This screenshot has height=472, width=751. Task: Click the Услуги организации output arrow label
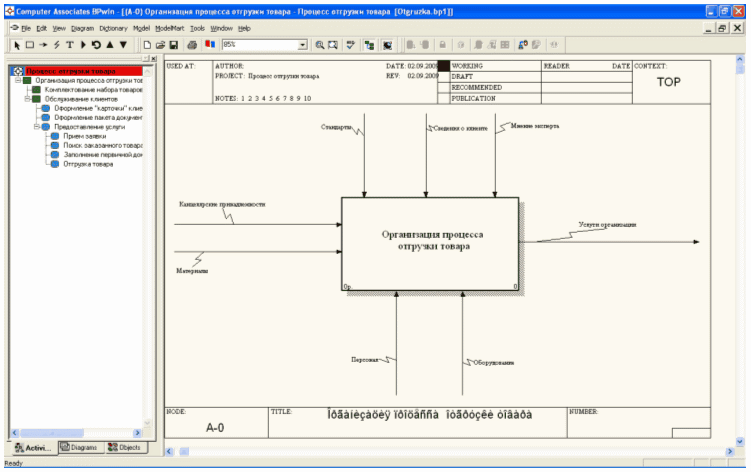(x=607, y=224)
